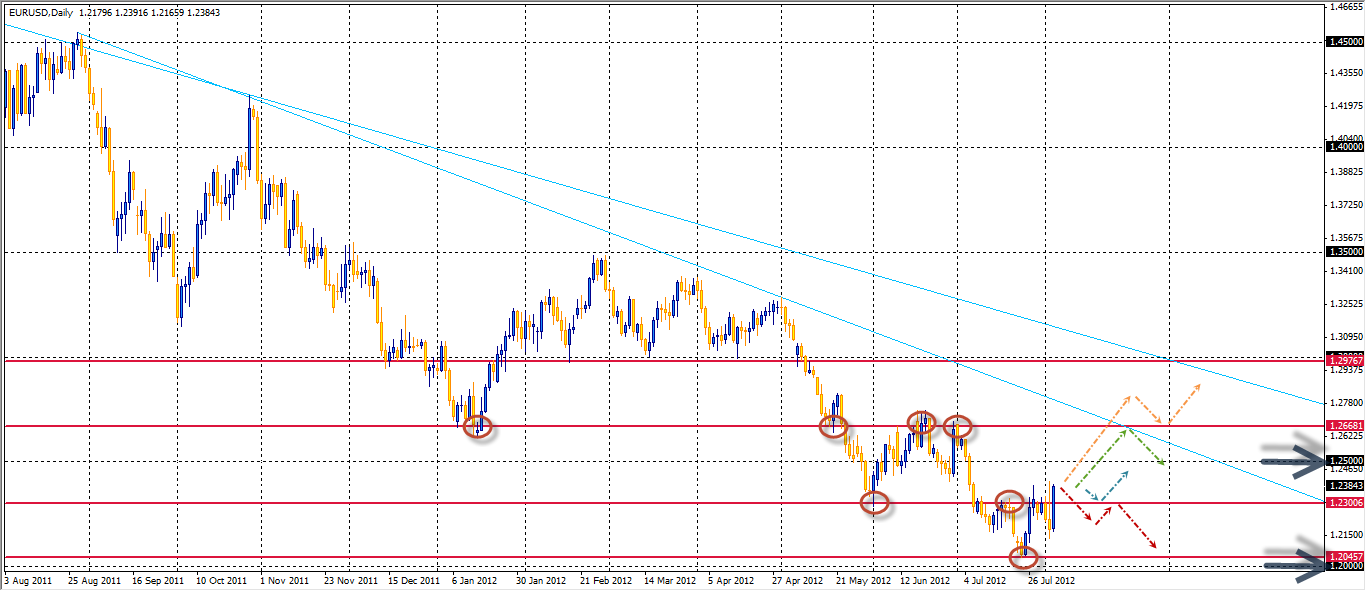Click the gray arrow pointing at 1.25000

(x=1291, y=461)
